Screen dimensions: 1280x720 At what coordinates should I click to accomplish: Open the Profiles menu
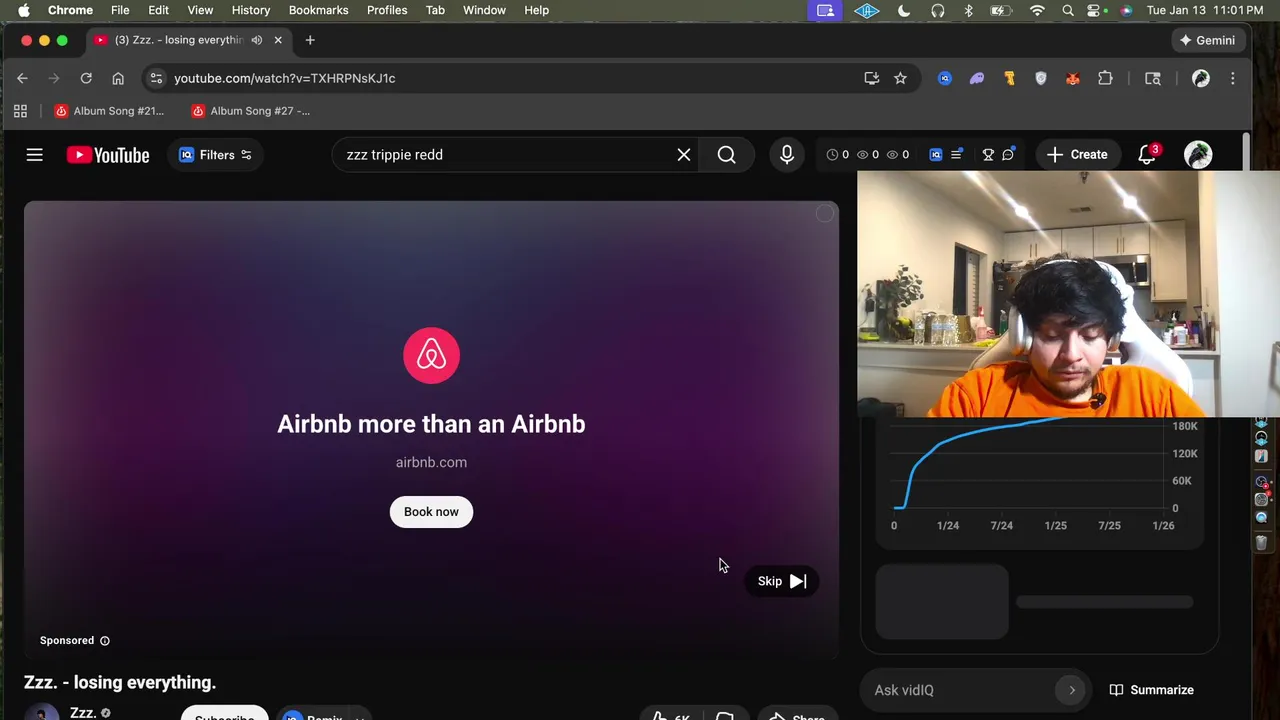tap(387, 10)
